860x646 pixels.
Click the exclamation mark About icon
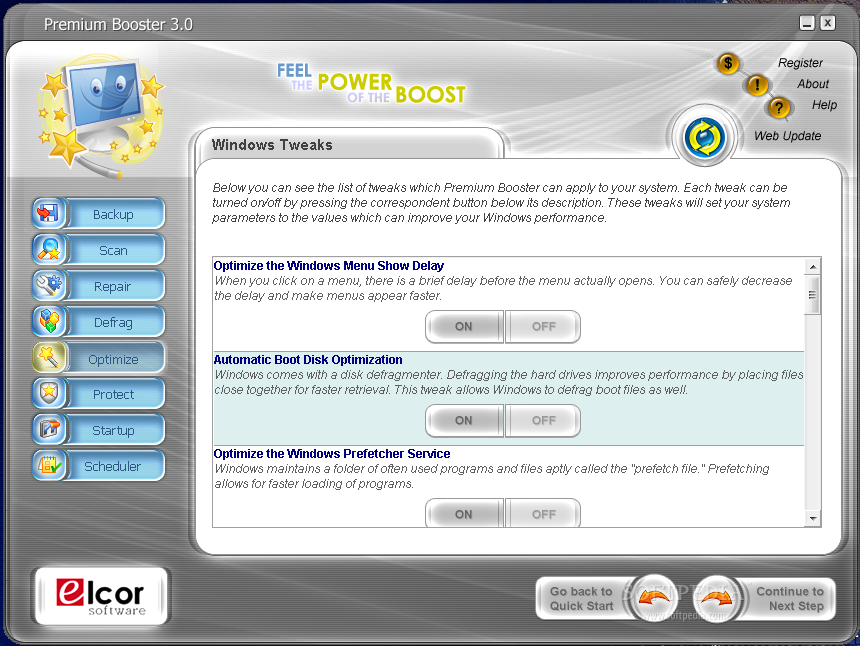point(757,85)
